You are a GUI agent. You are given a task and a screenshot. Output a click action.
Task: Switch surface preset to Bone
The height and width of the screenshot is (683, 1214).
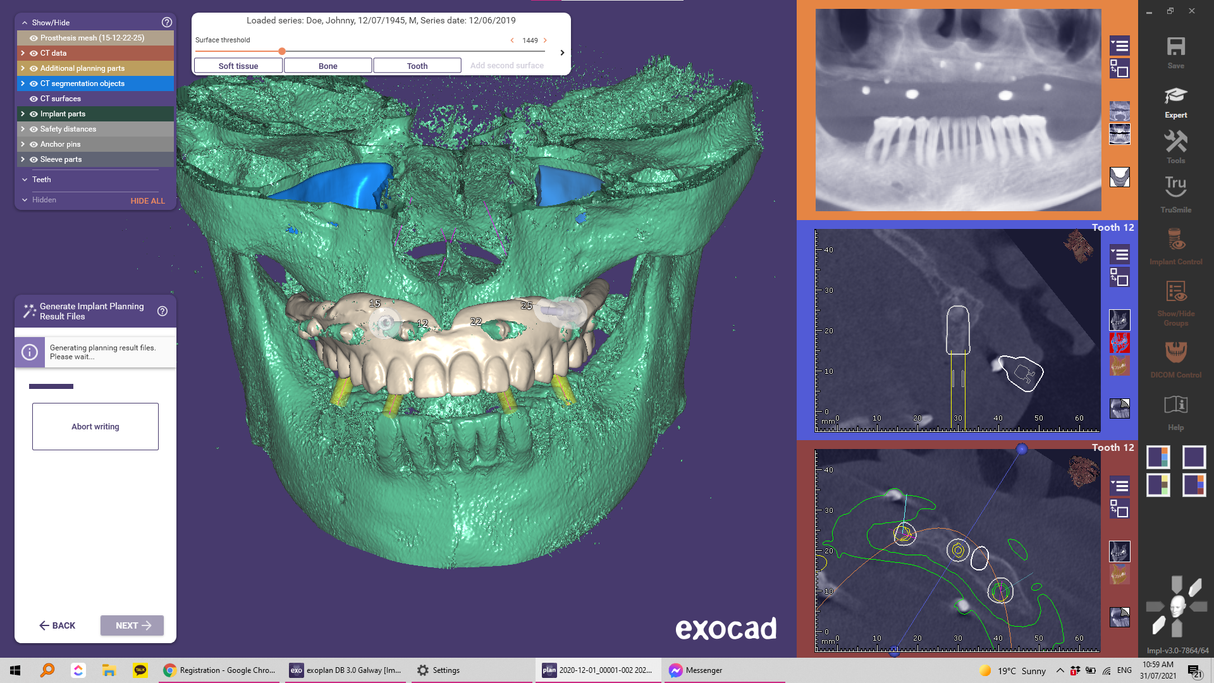[x=327, y=65]
